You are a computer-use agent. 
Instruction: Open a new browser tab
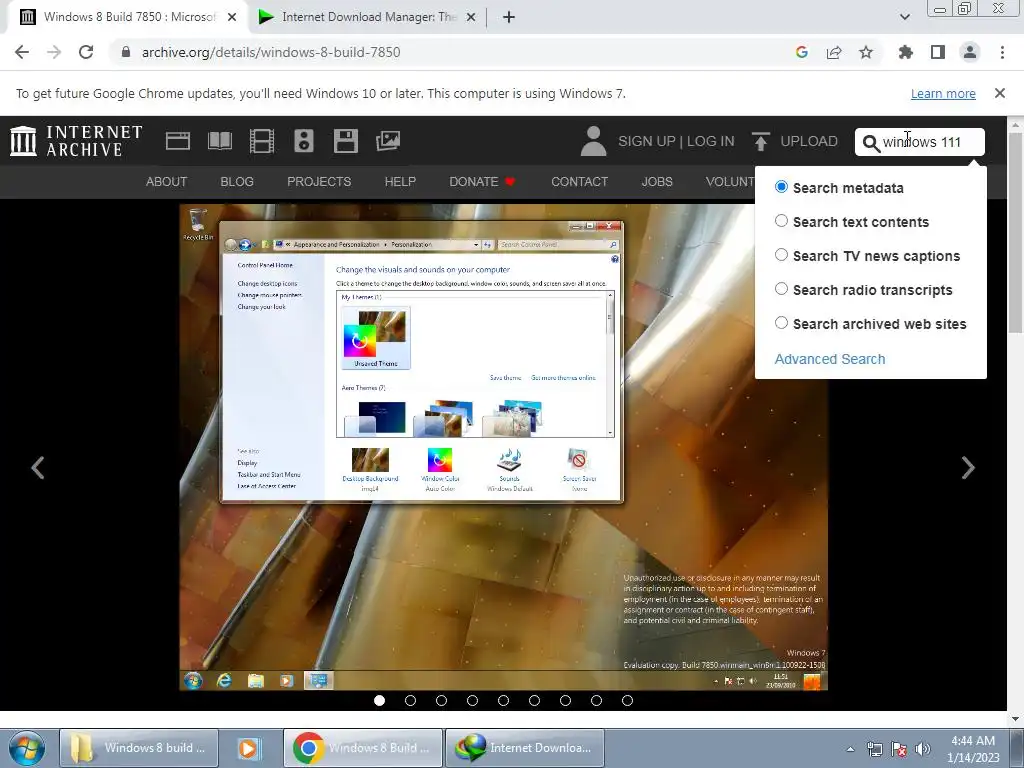pos(509,17)
